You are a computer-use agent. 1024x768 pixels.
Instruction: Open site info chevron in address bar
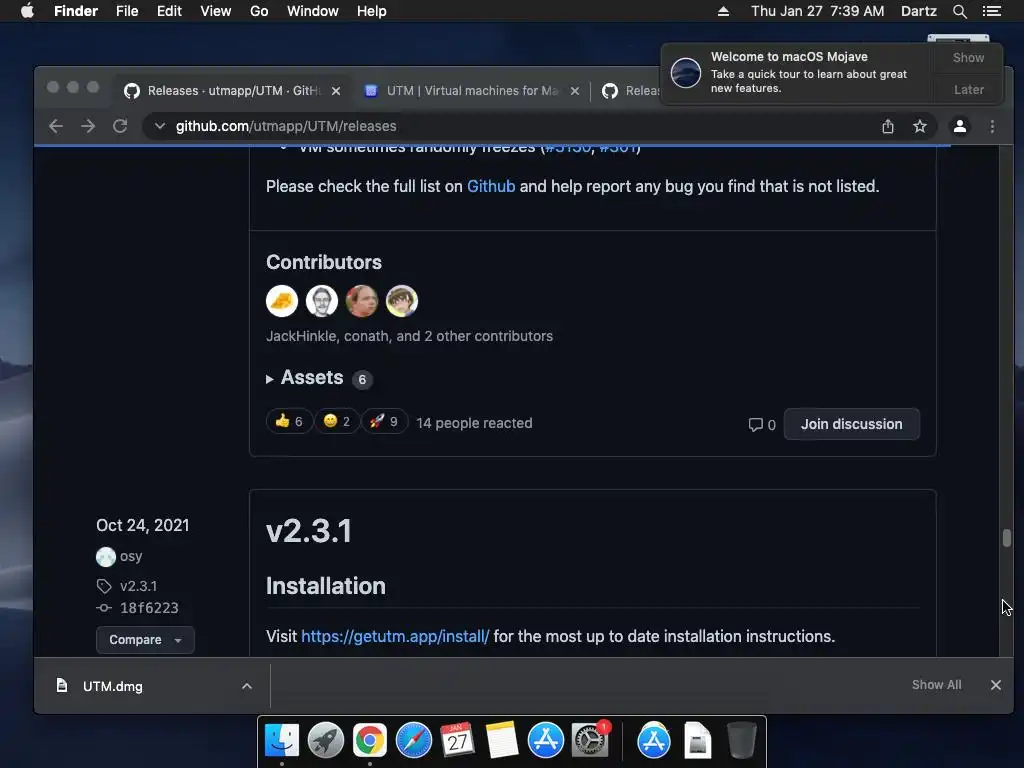coord(159,126)
